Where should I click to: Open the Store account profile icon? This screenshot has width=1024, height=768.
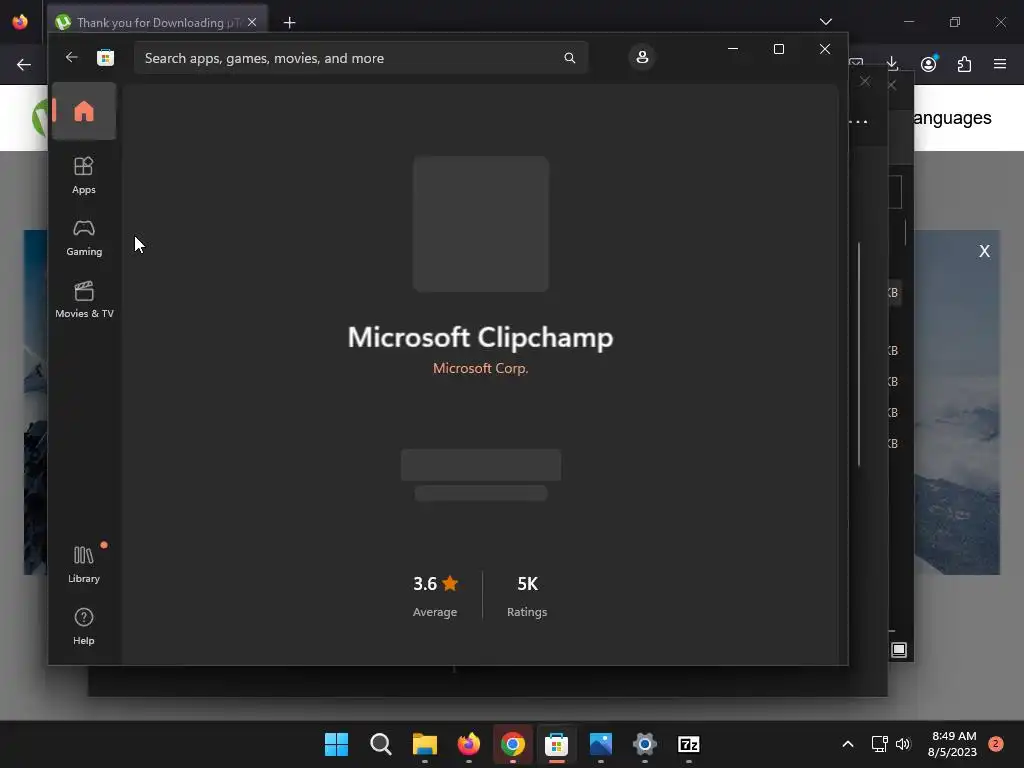(x=642, y=57)
